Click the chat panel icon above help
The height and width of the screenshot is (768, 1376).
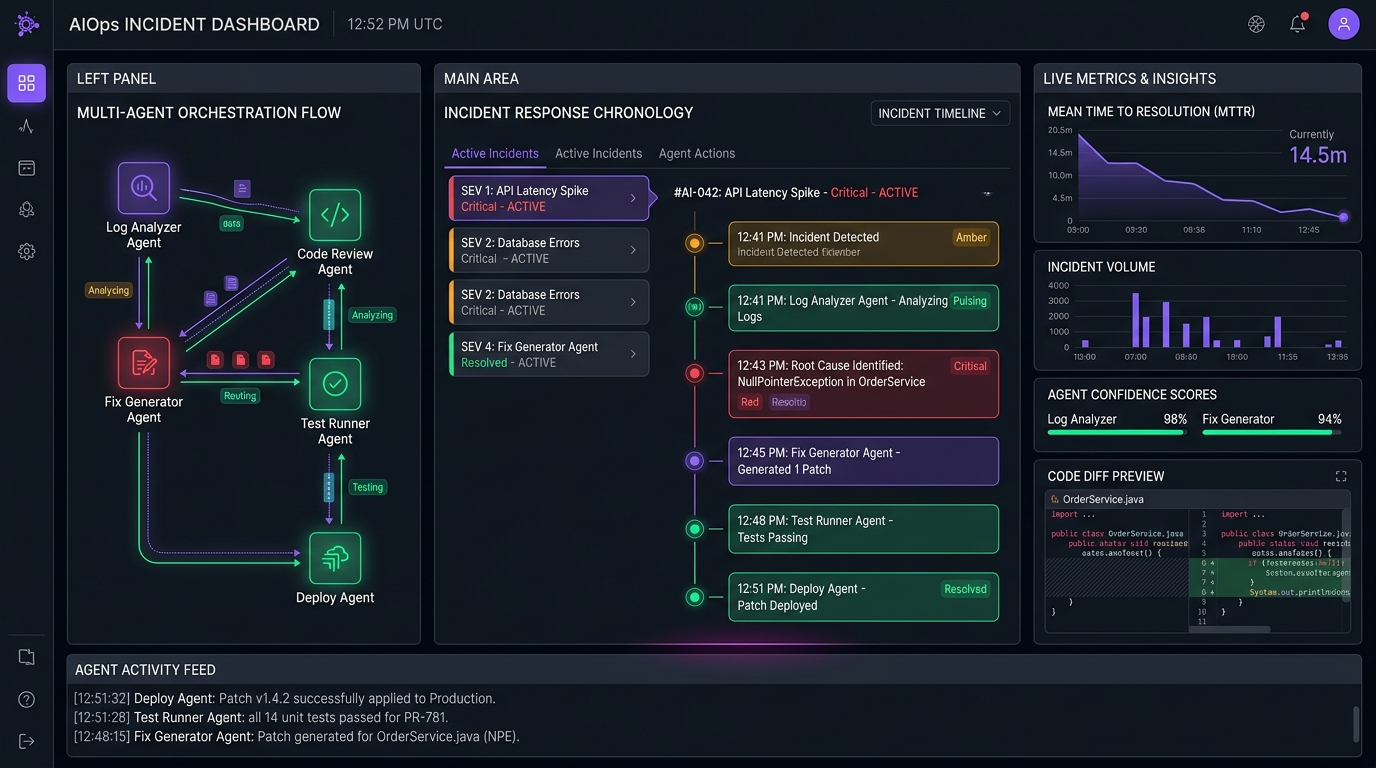(26, 657)
